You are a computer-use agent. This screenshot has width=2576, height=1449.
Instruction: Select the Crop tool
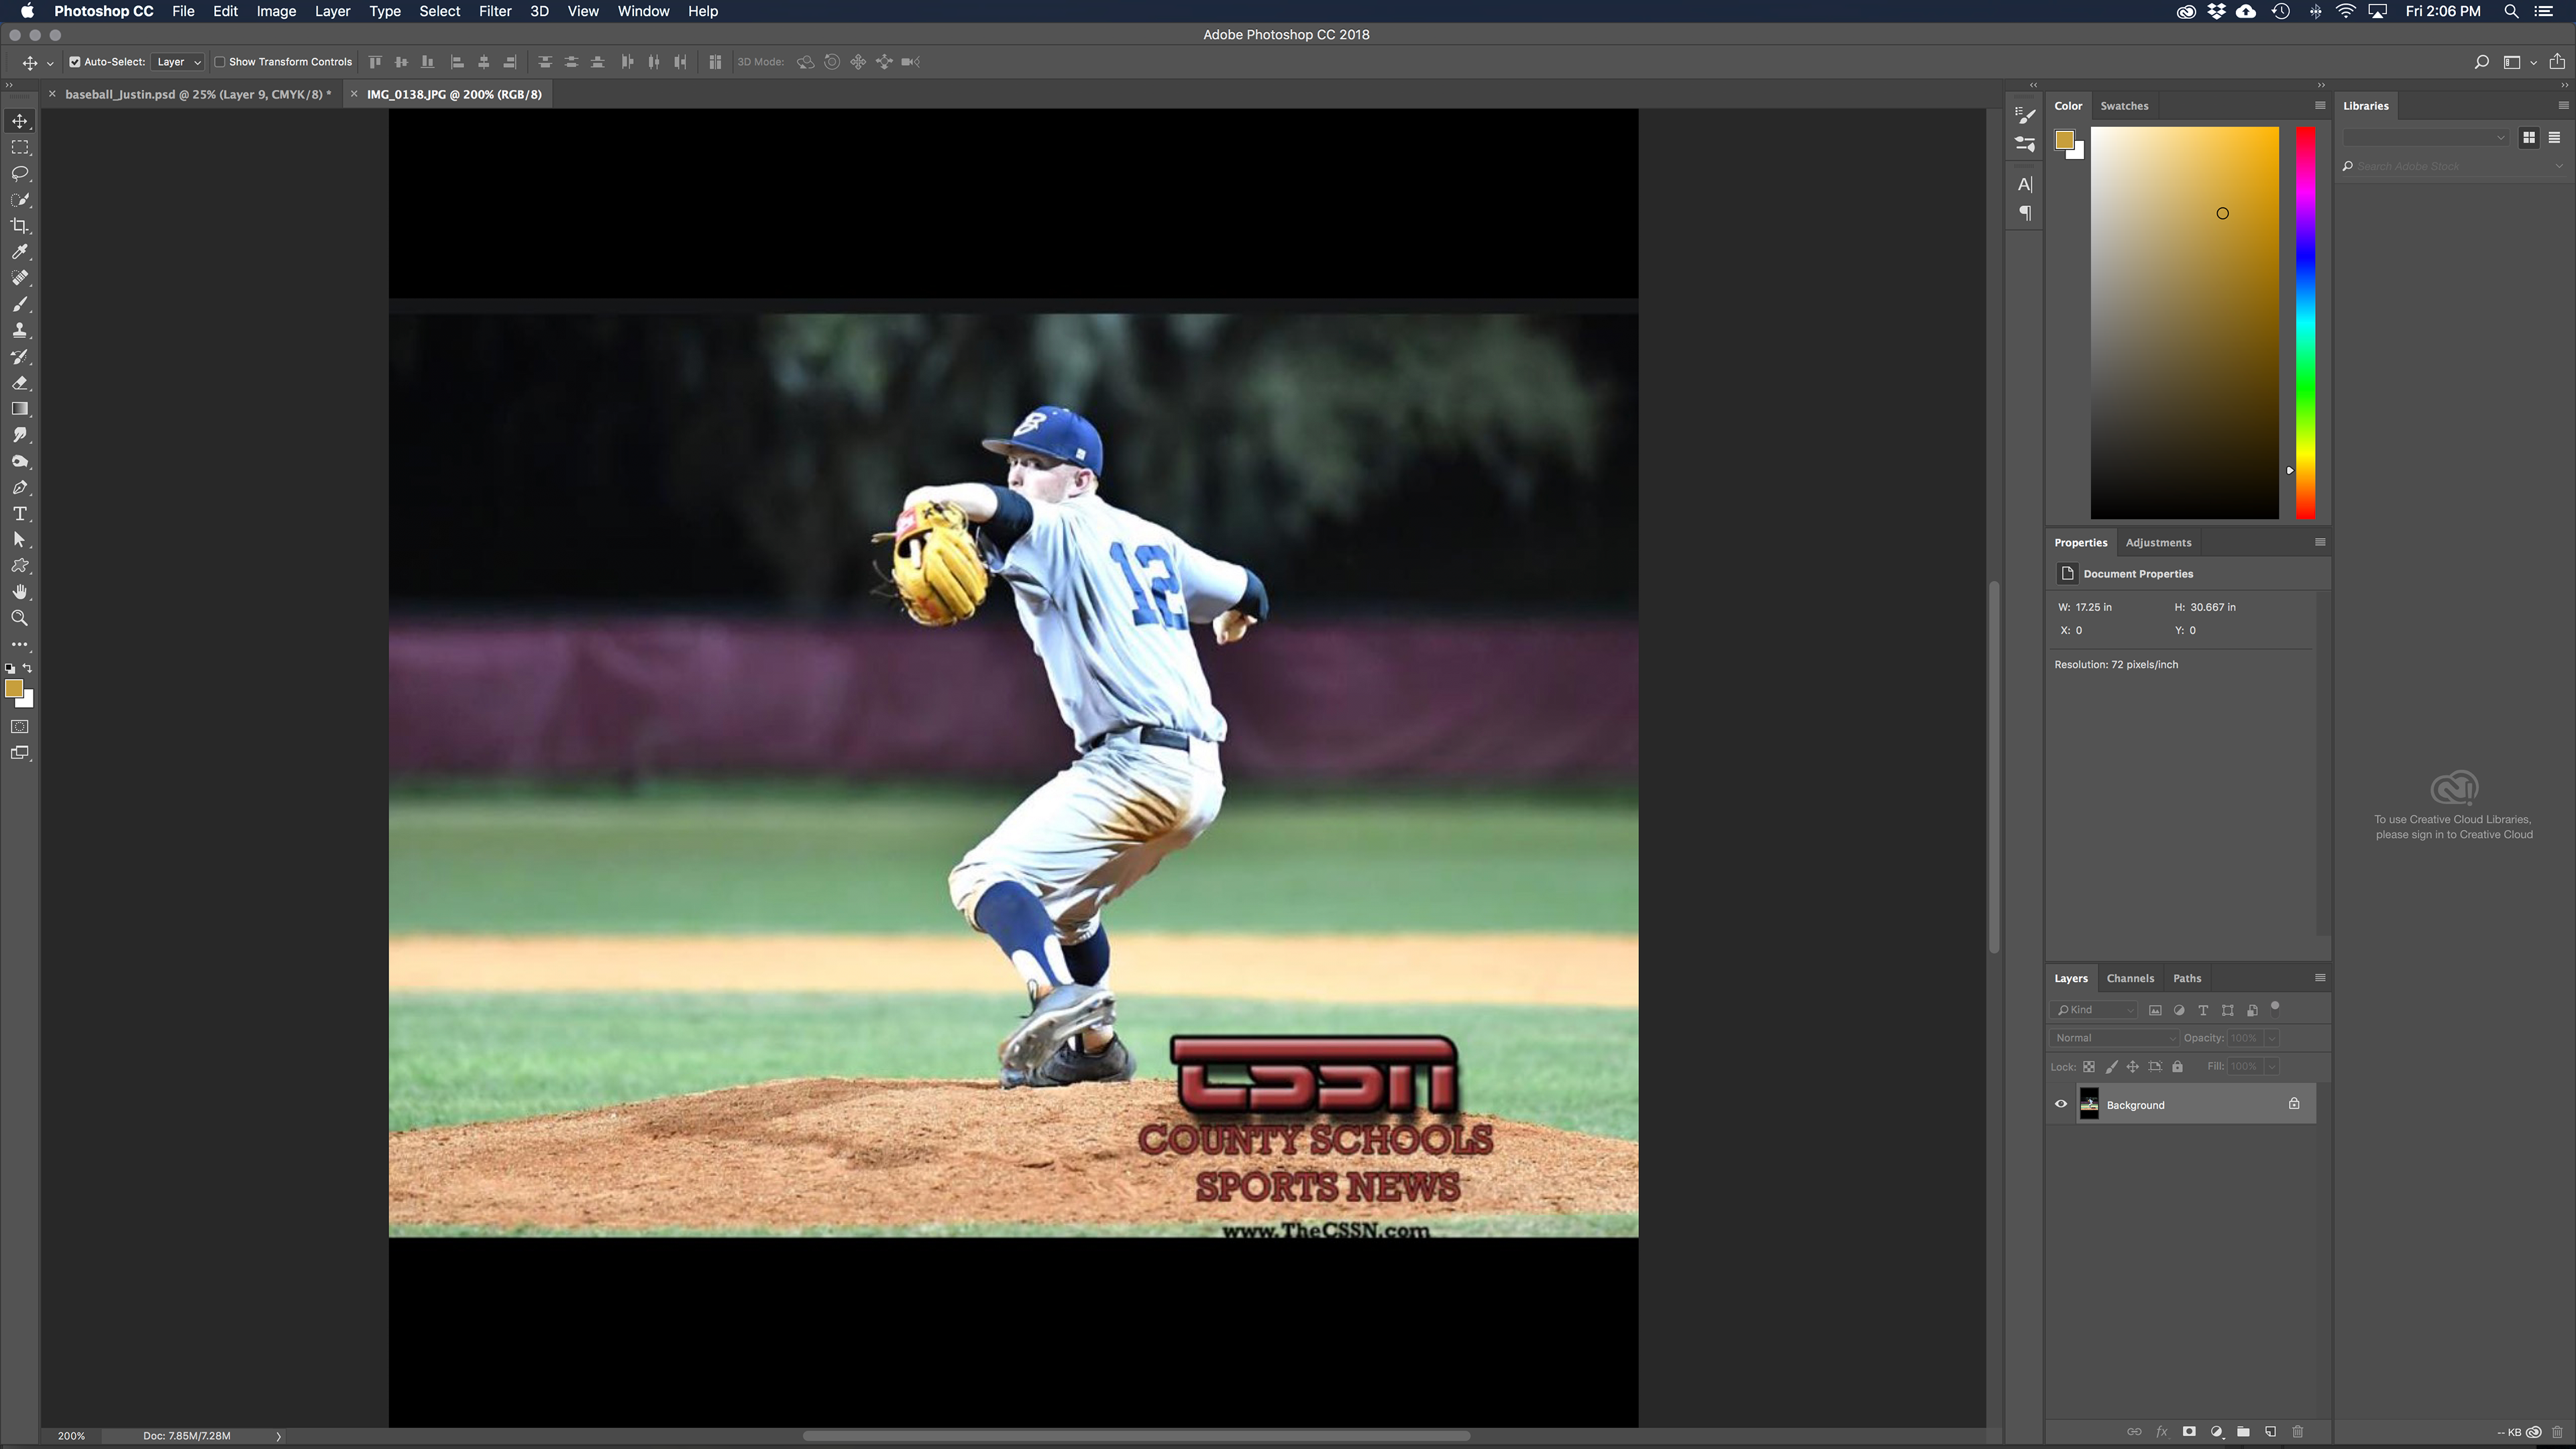click(19, 226)
